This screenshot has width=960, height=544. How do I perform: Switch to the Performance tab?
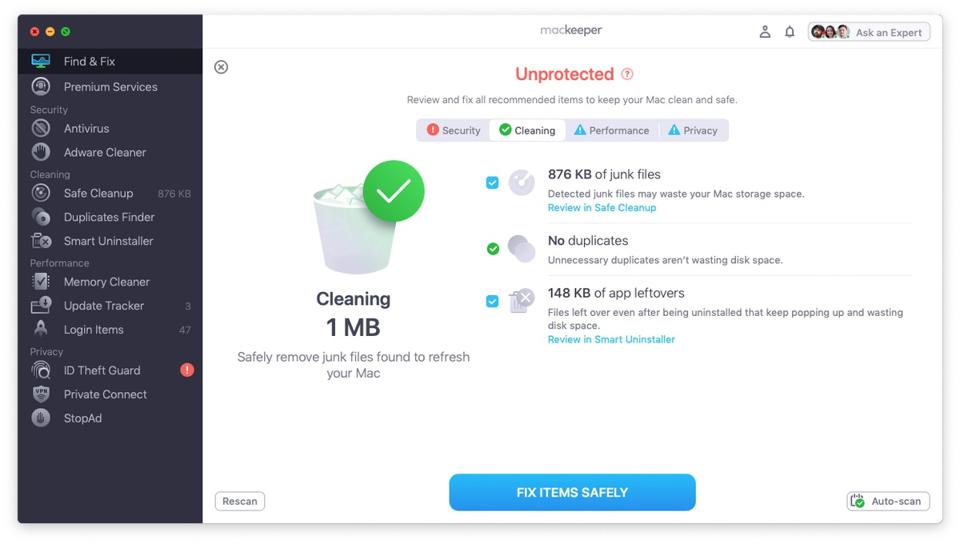point(611,130)
